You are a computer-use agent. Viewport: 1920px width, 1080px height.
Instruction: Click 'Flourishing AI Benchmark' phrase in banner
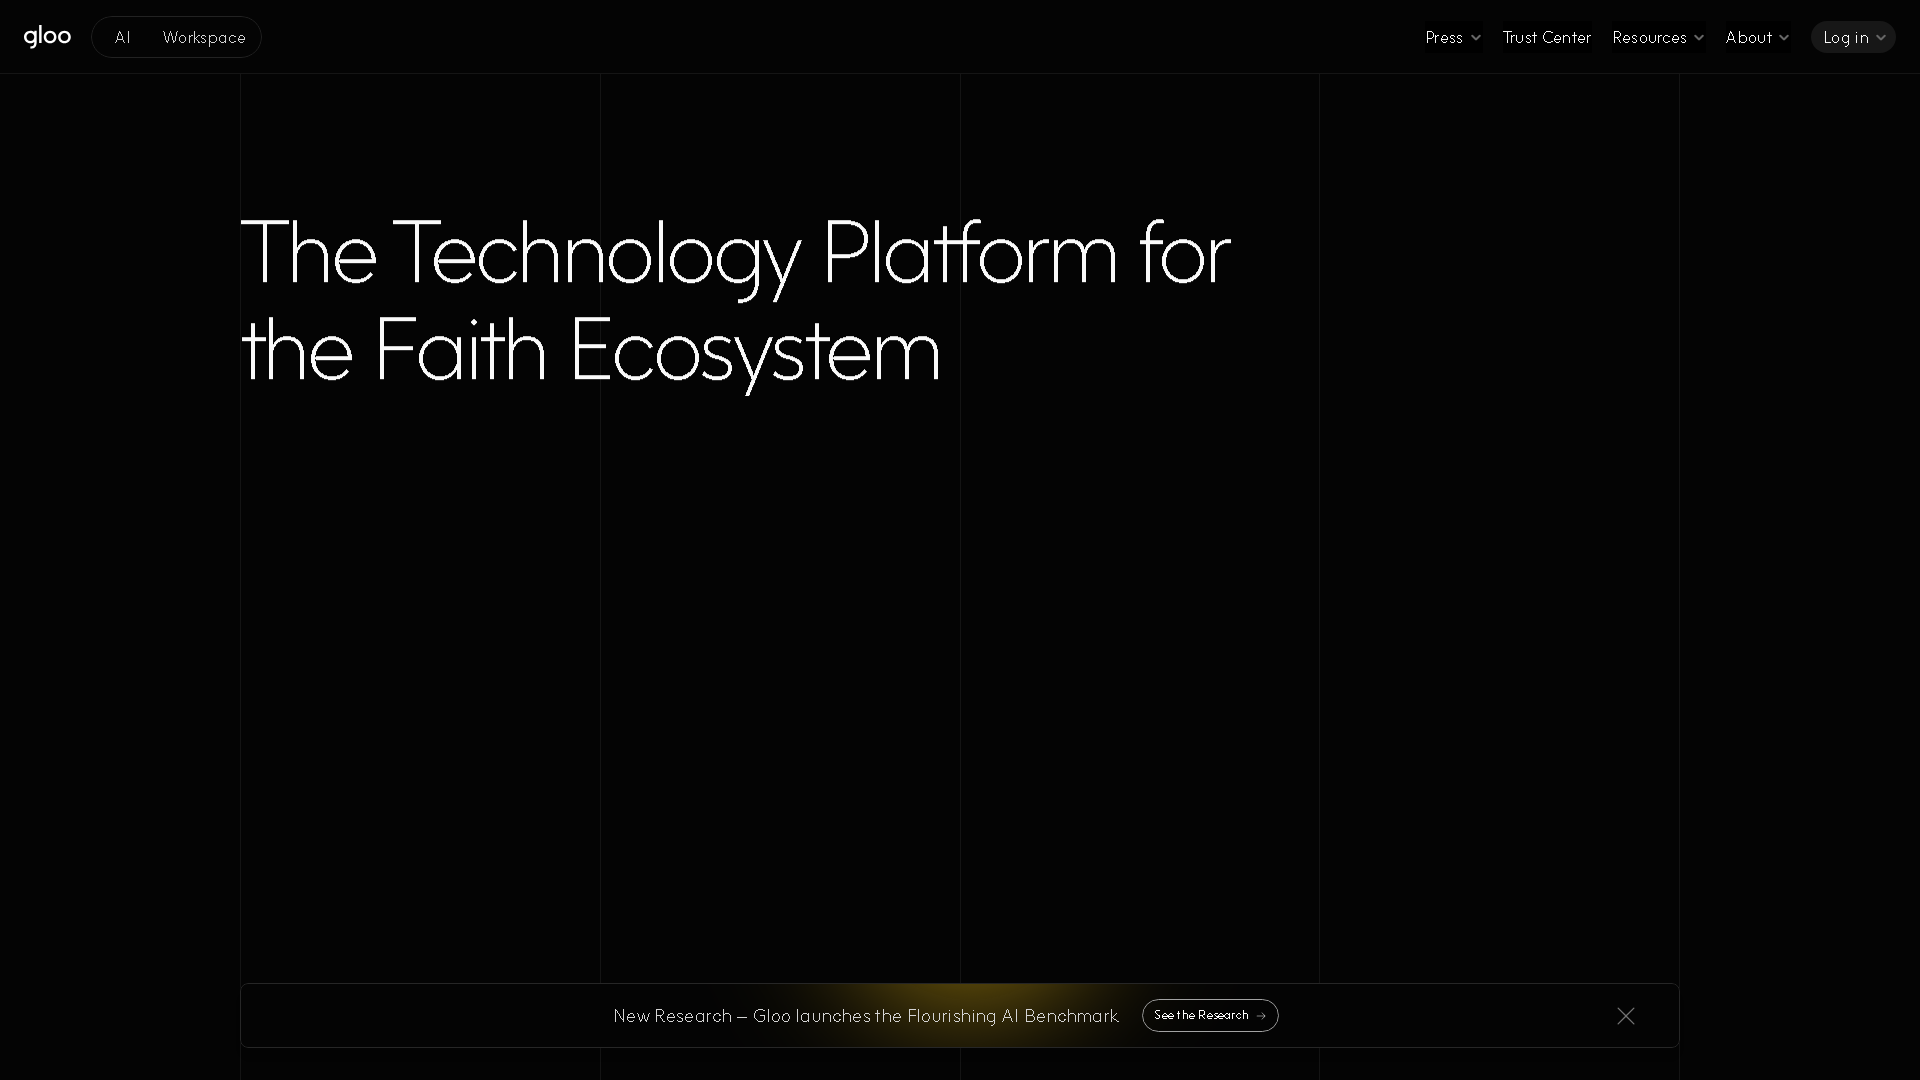[x=1012, y=1016]
